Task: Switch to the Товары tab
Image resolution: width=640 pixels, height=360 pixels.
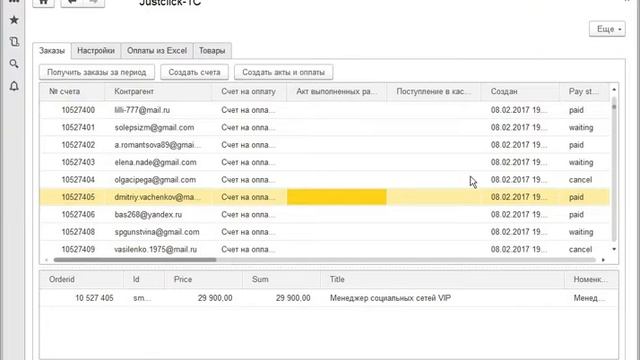Action: [212, 51]
